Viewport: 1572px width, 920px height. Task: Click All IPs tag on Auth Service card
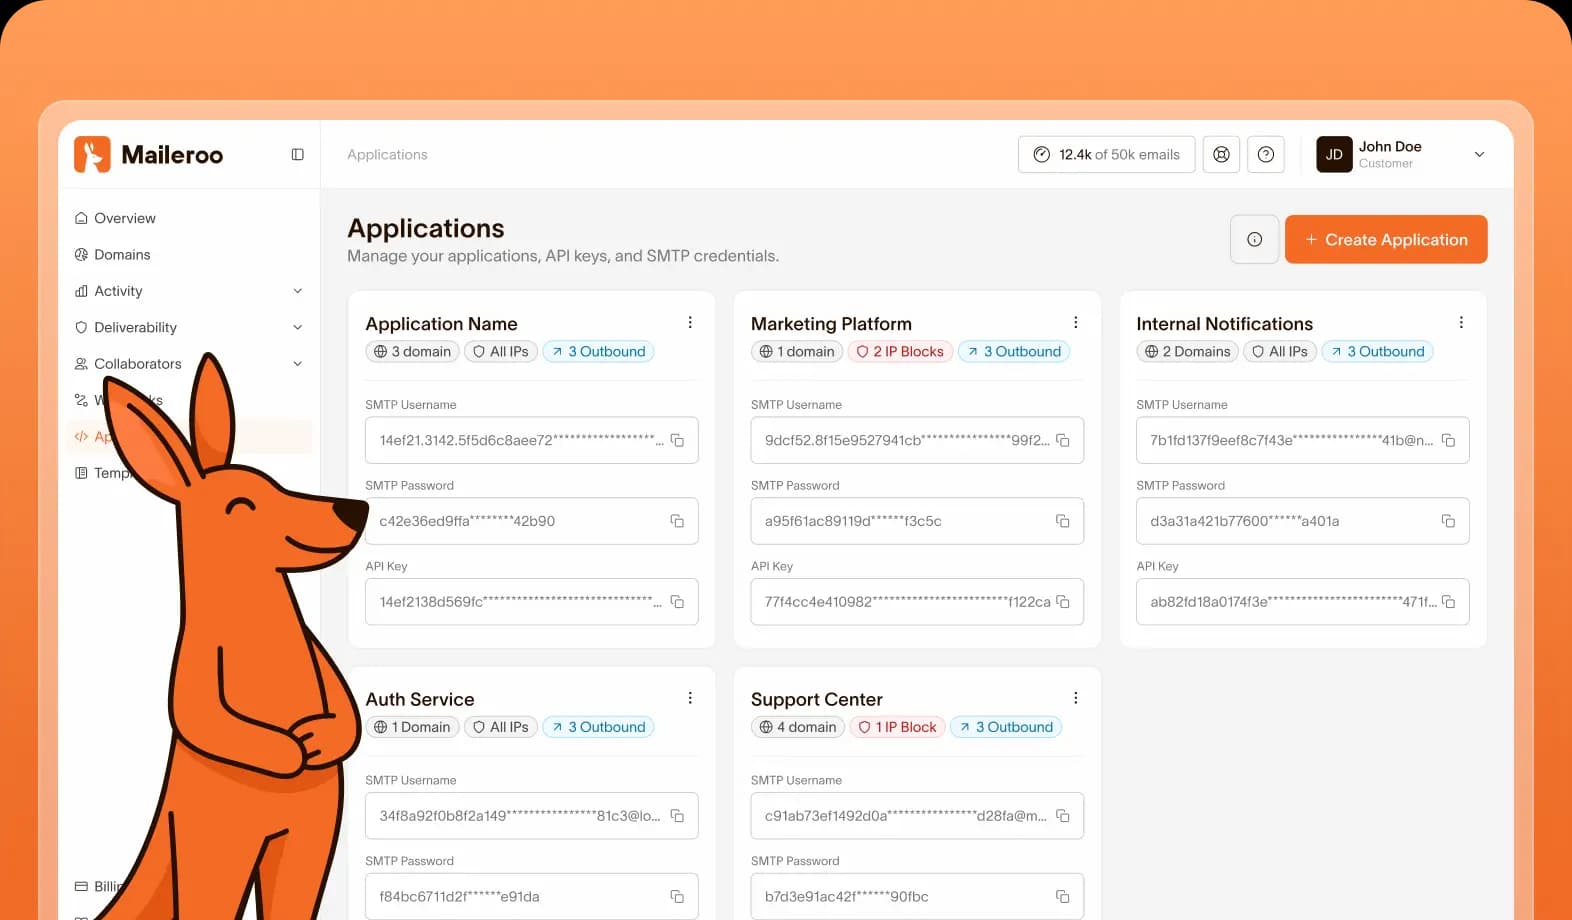click(x=500, y=727)
